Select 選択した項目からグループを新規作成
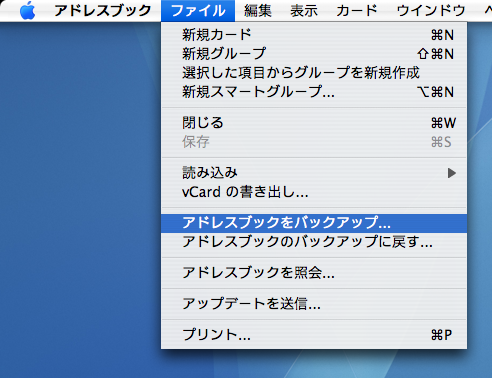Viewport: 492px width, 378px height. [314, 73]
